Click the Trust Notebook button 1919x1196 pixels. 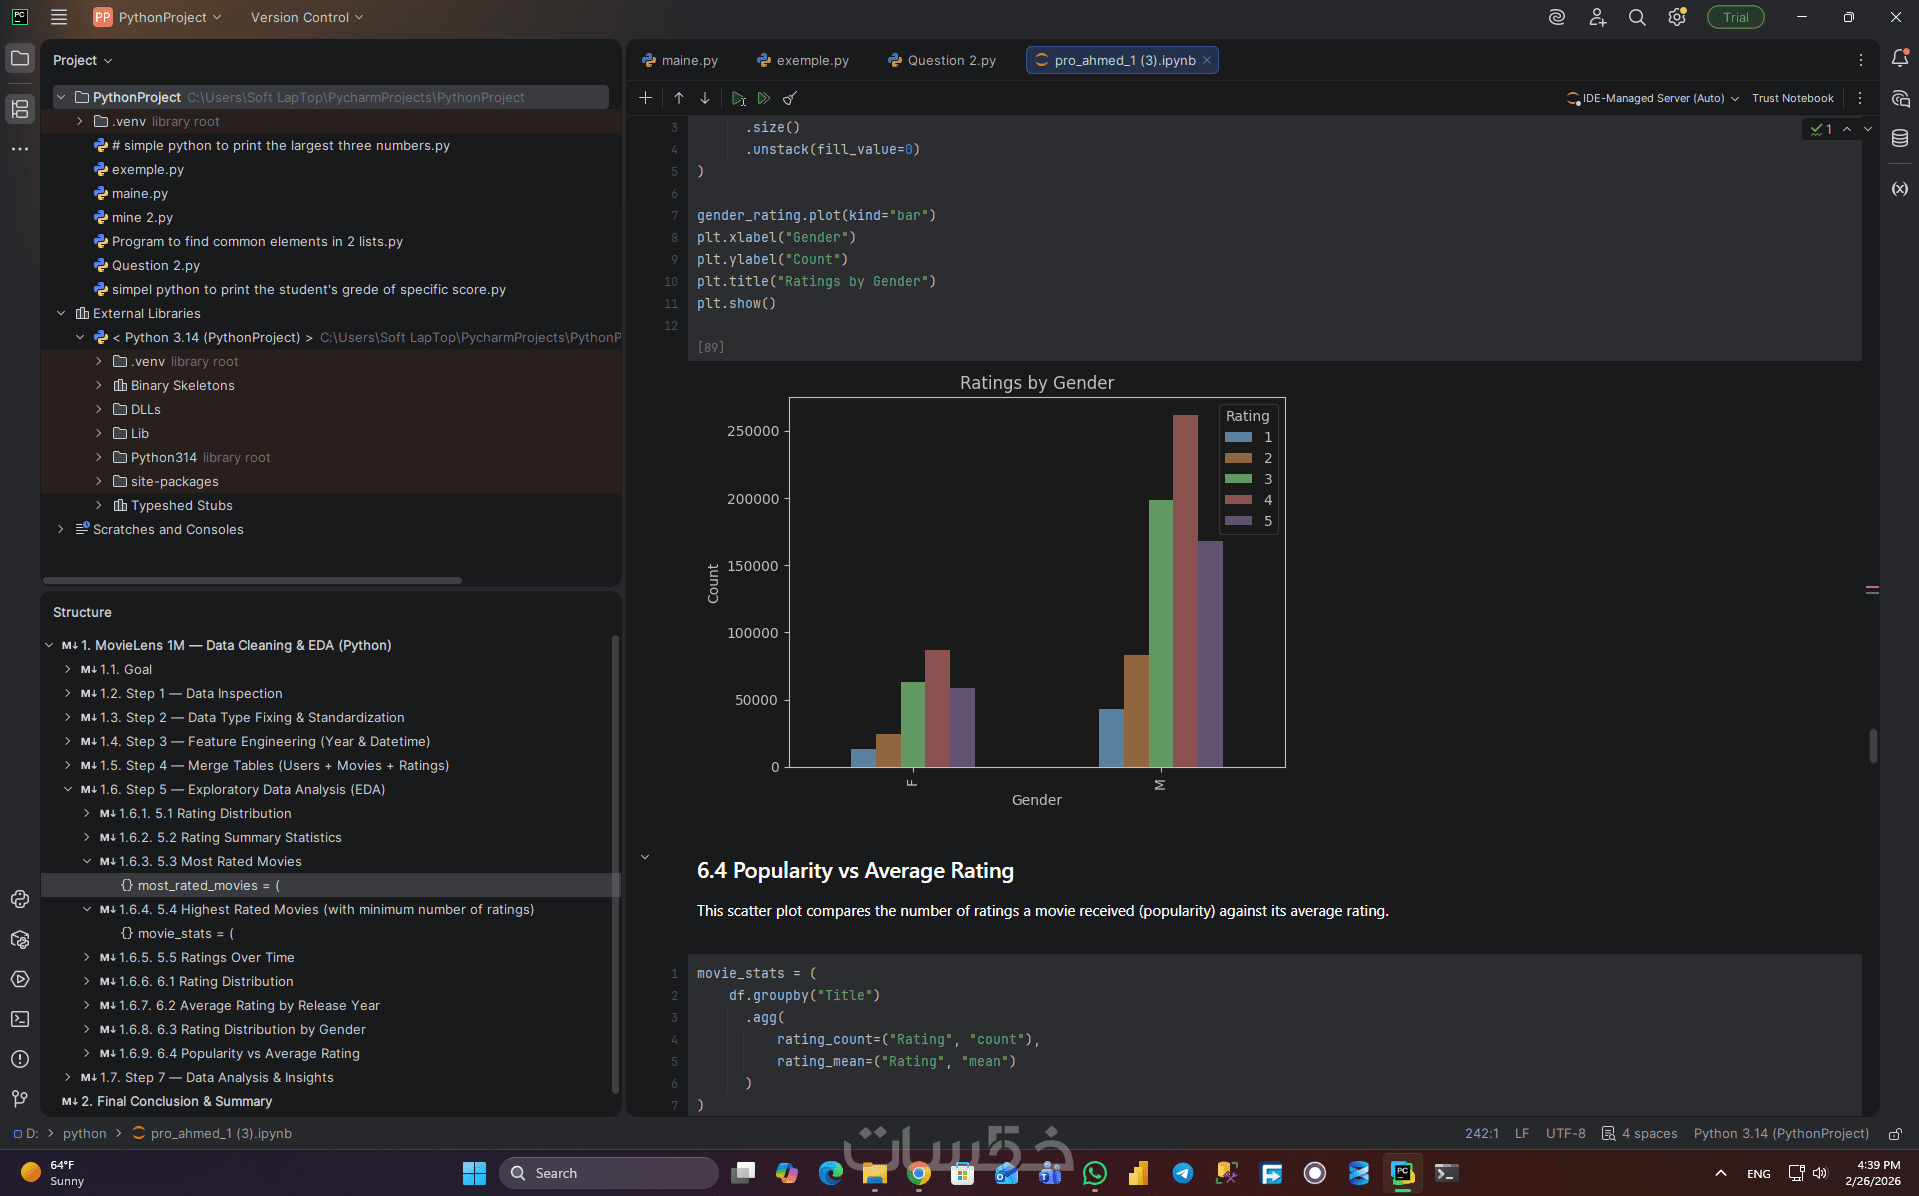coord(1792,98)
